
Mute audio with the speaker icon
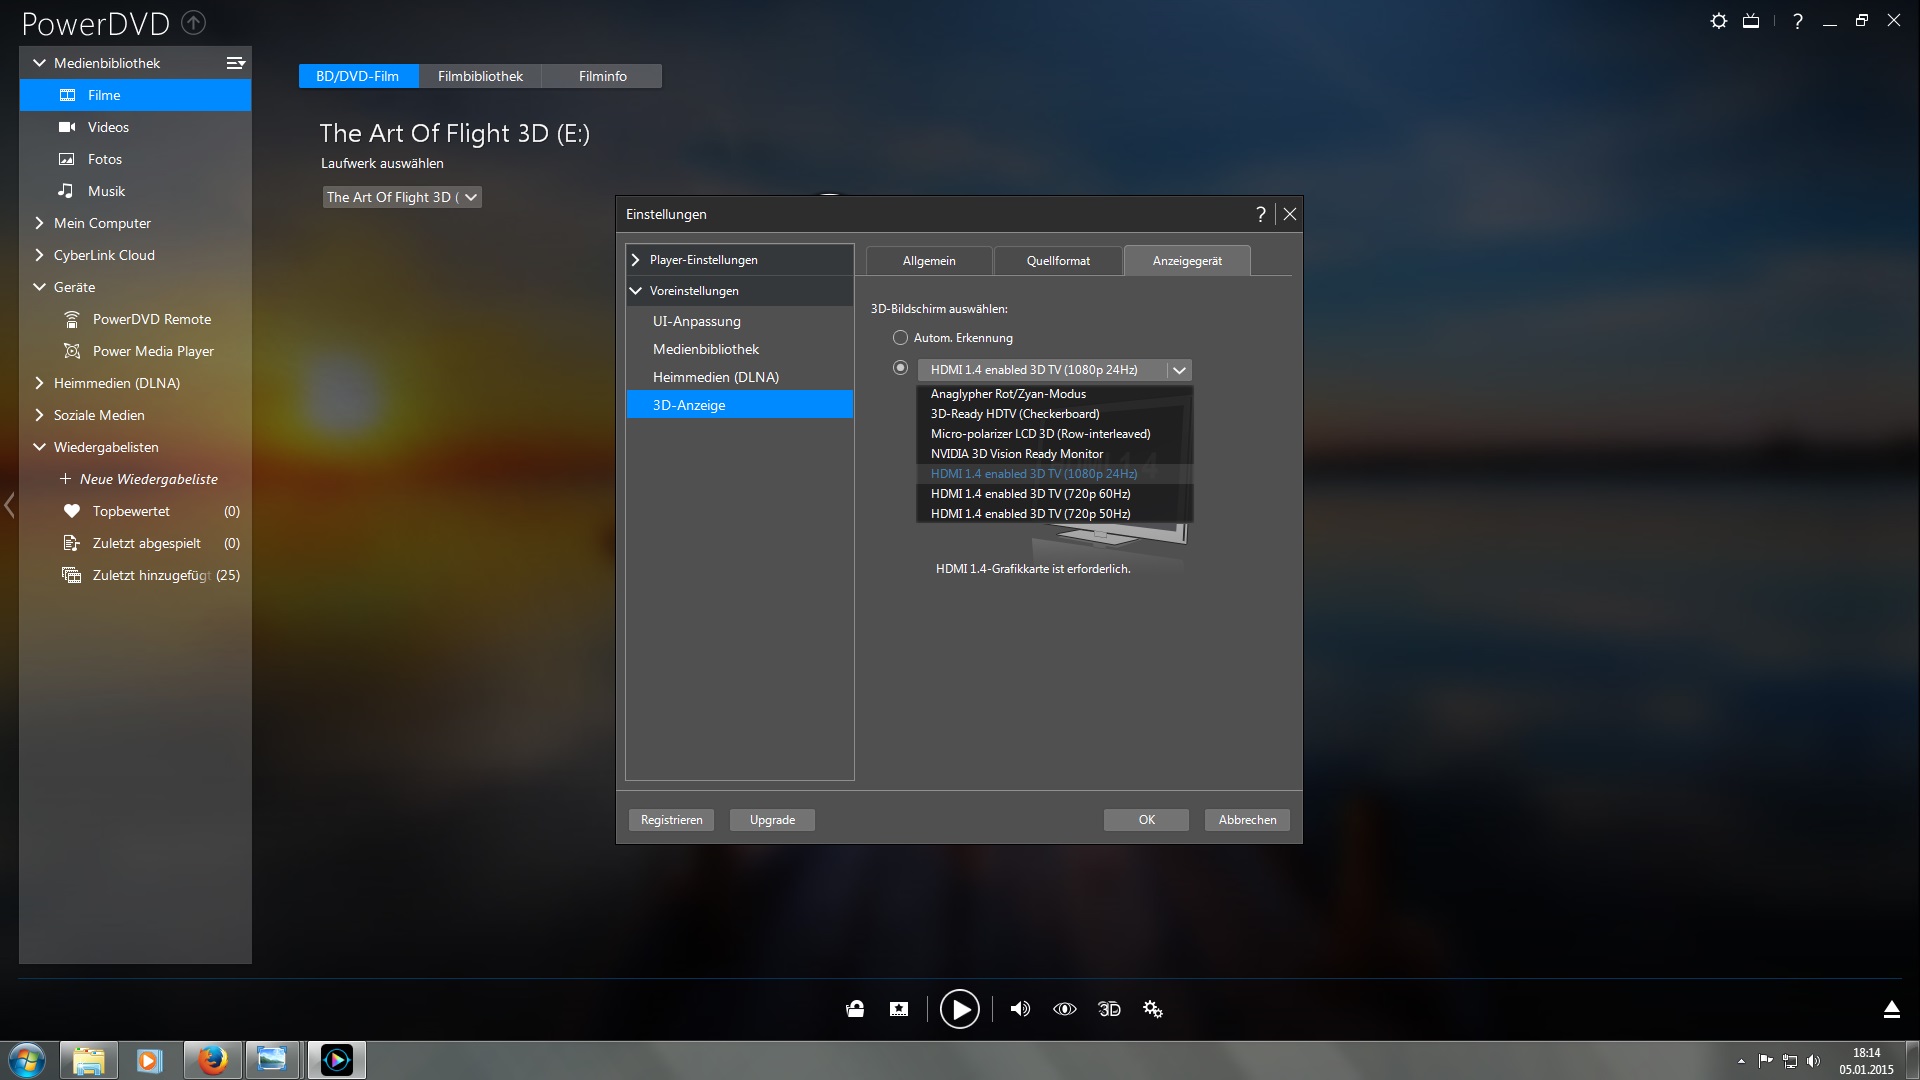(x=1020, y=1009)
